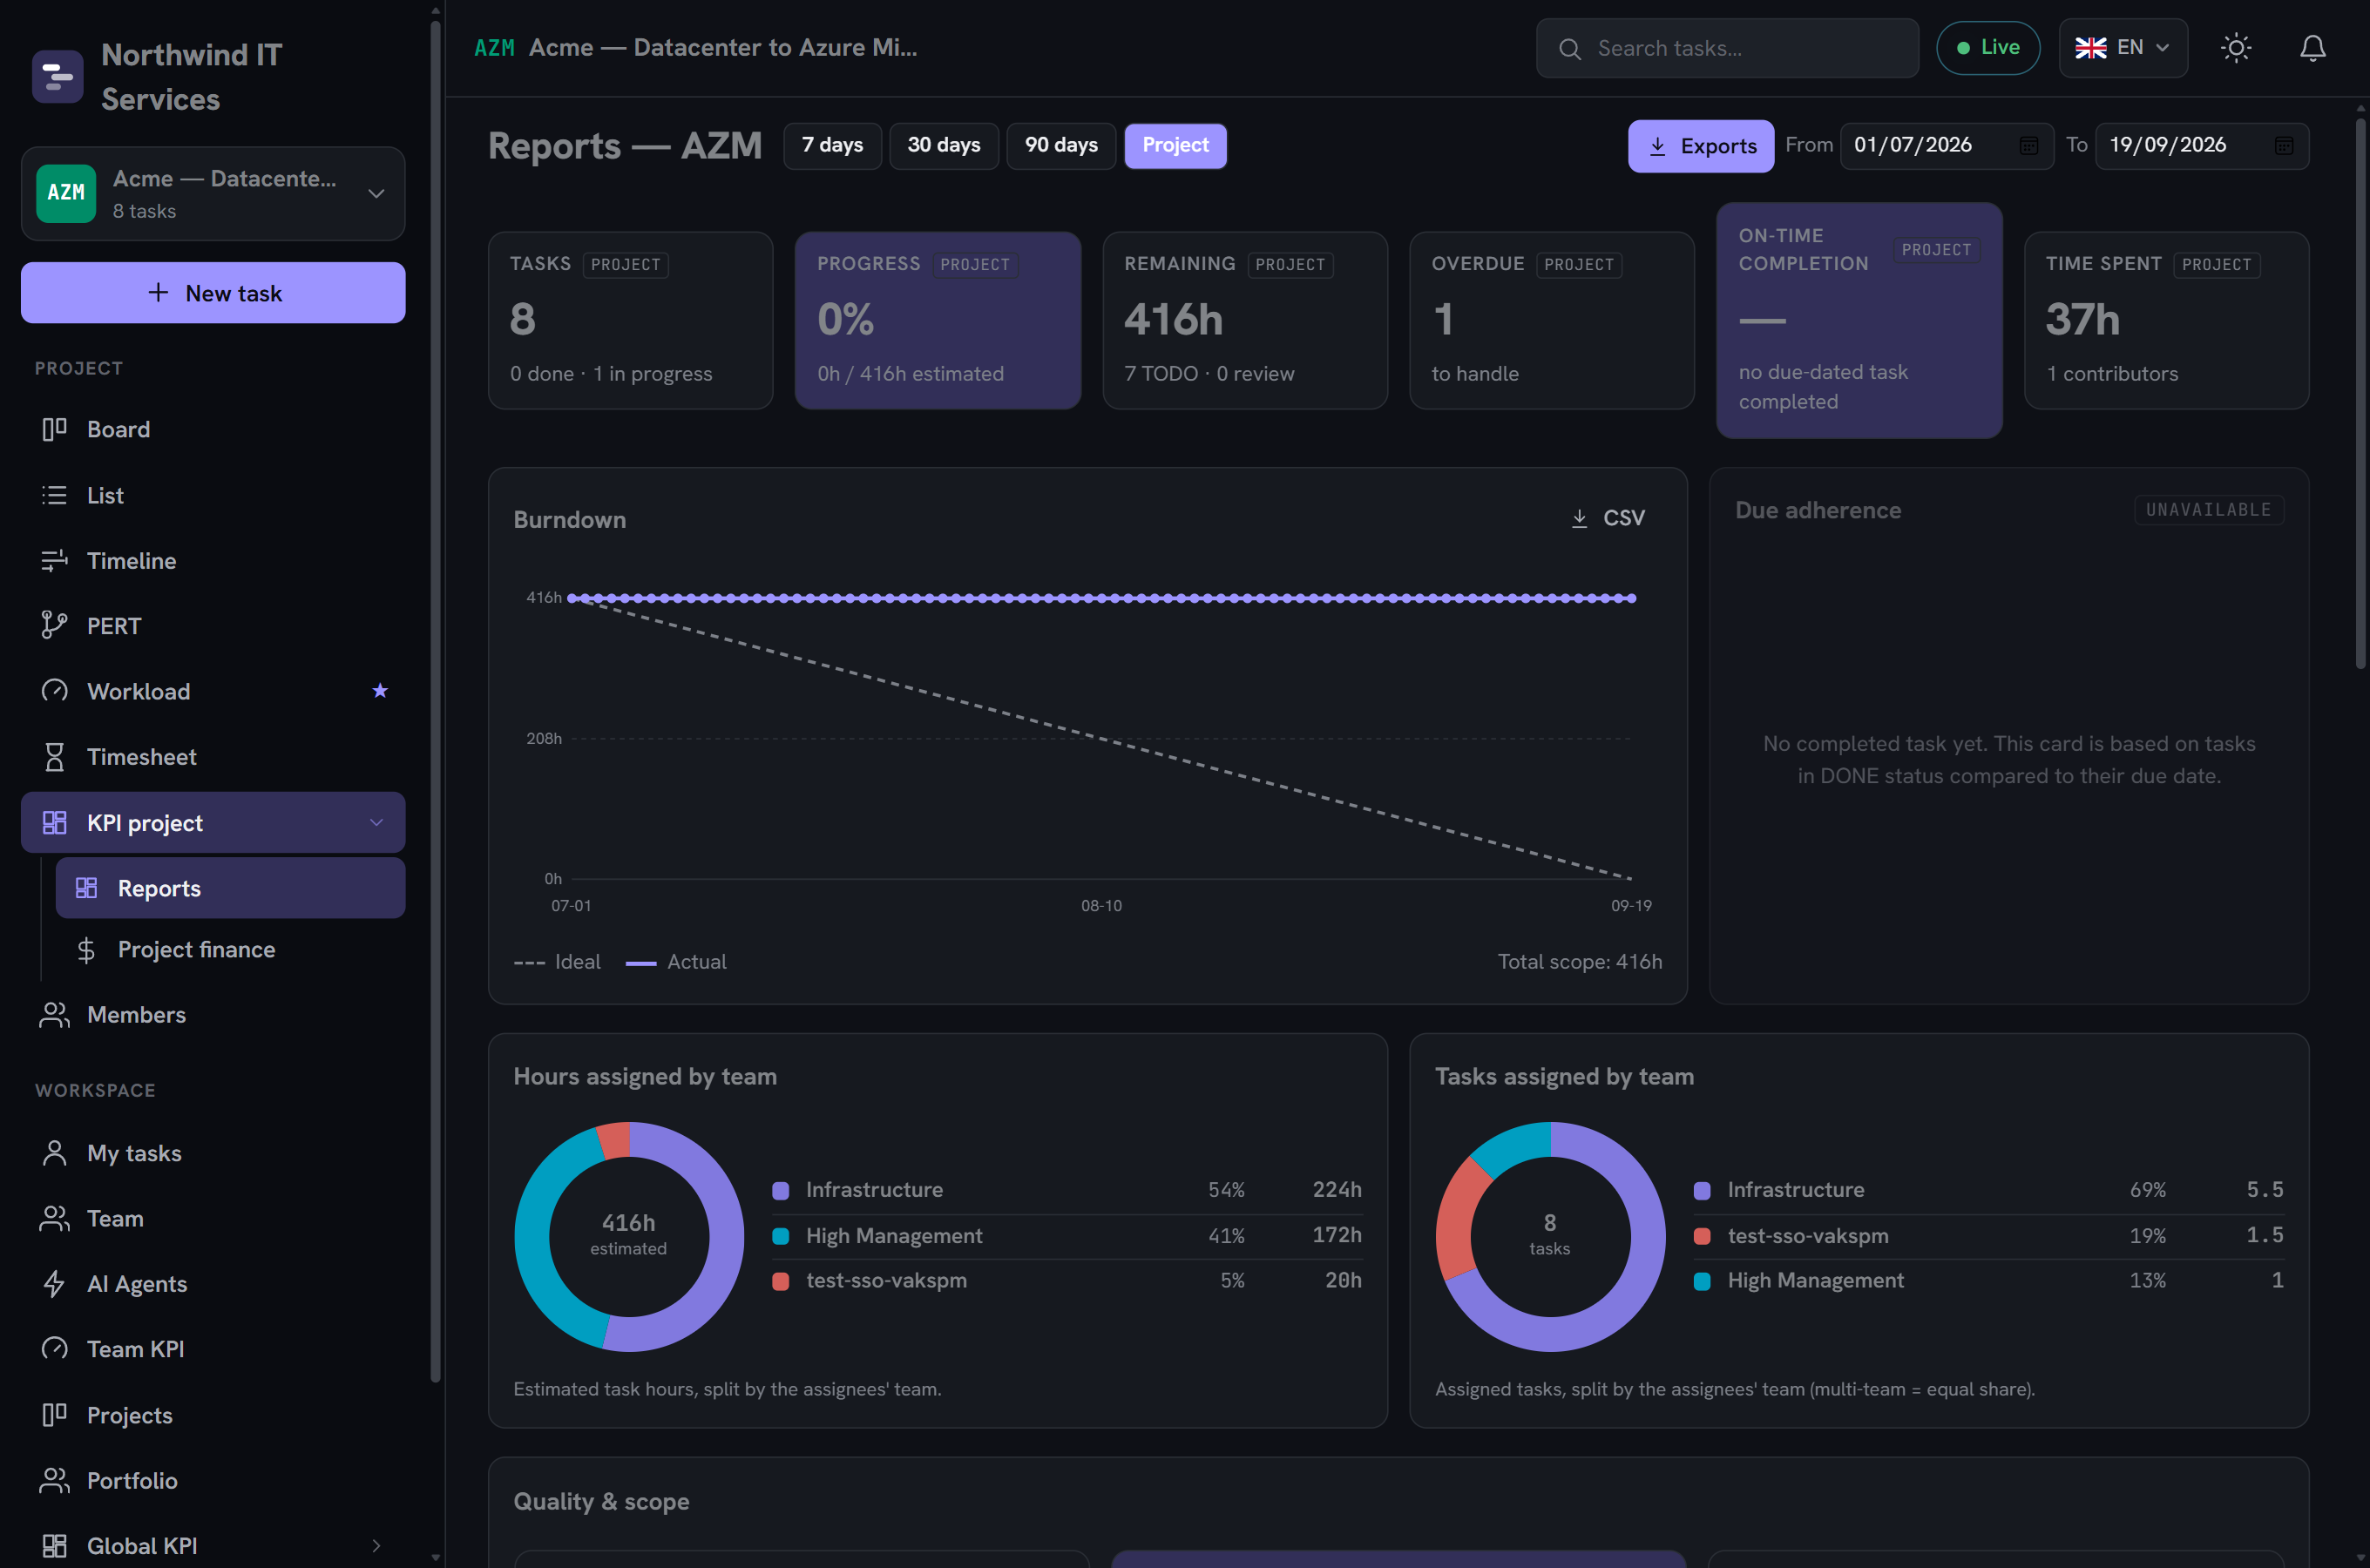Click the Overdue KPI card

pos(1551,321)
